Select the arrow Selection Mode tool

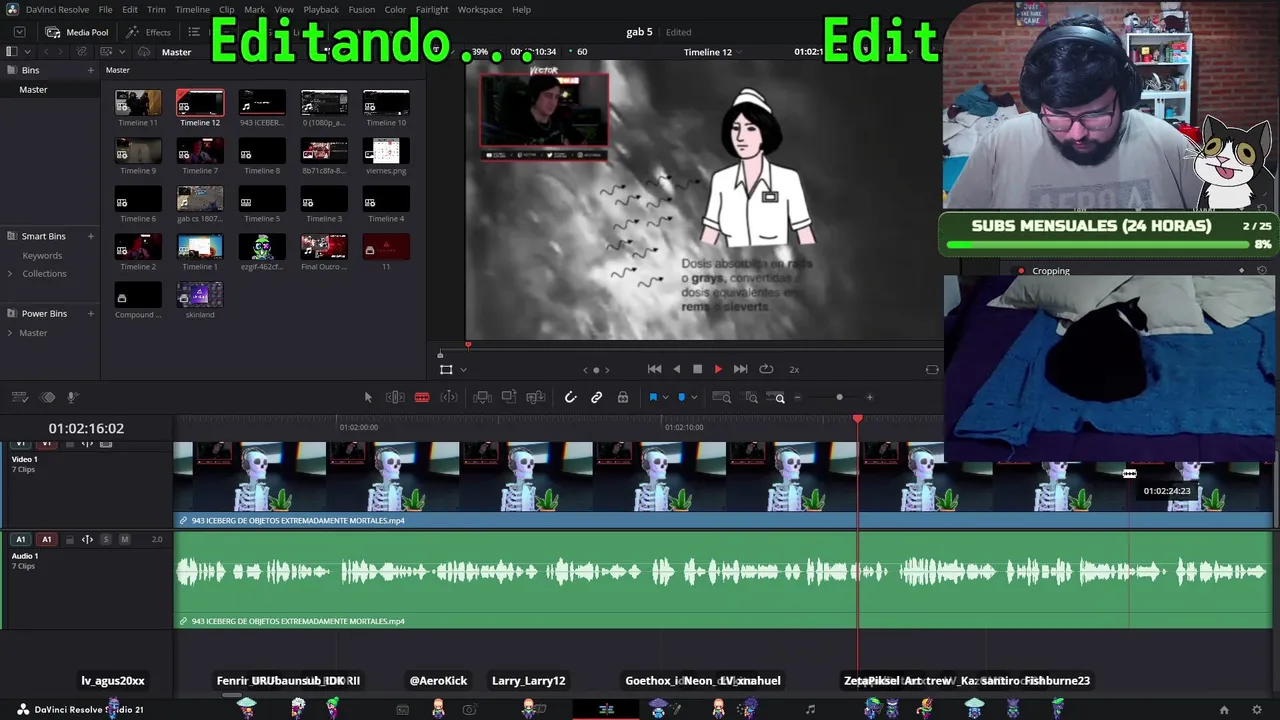point(368,398)
